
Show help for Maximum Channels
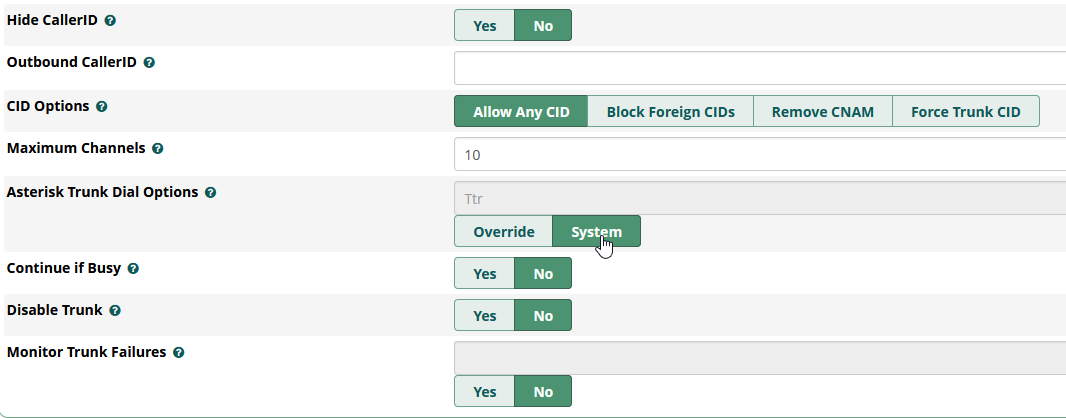point(158,148)
